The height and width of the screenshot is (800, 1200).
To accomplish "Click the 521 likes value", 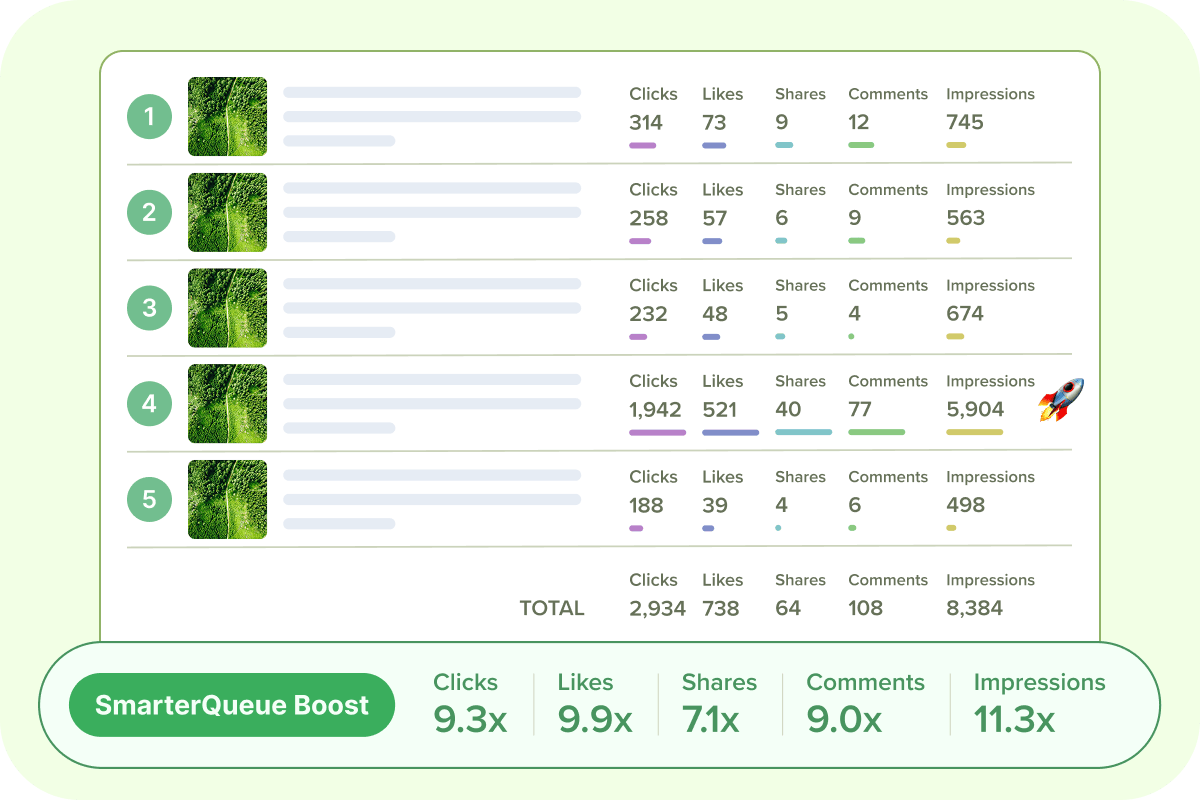I will (x=720, y=410).
